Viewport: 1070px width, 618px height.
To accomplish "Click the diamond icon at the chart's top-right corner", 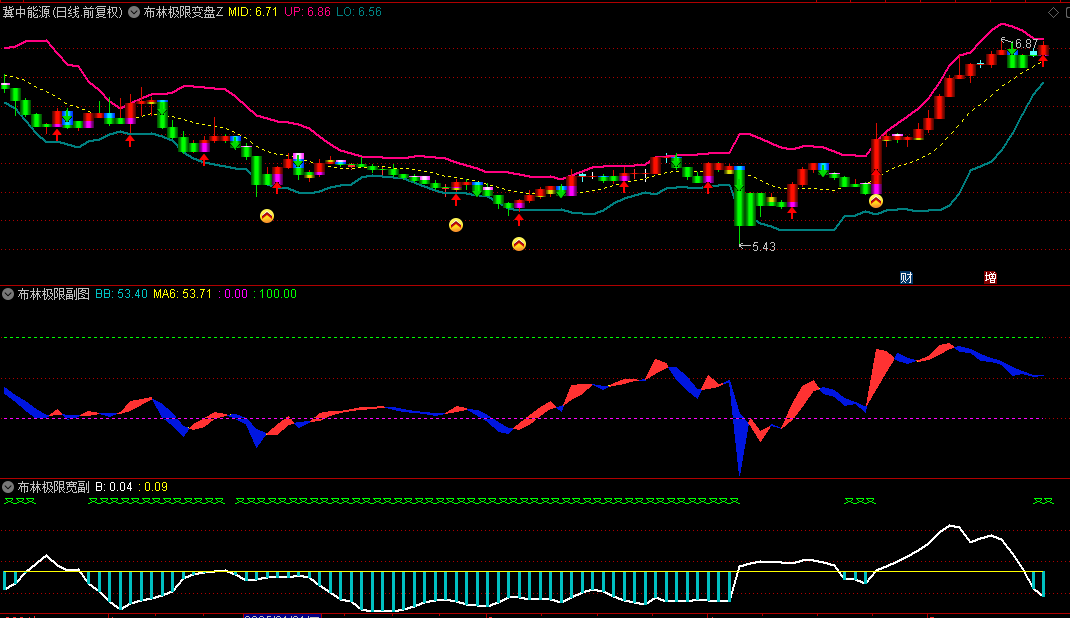I will 1053,12.
